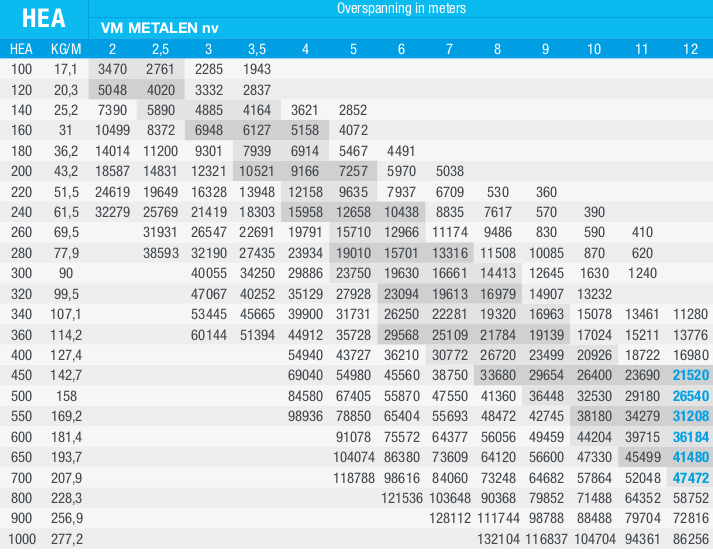Screen dimensions: 713x552
Task: Select cell 2852 in HEA 140 row
Action: coord(353,110)
